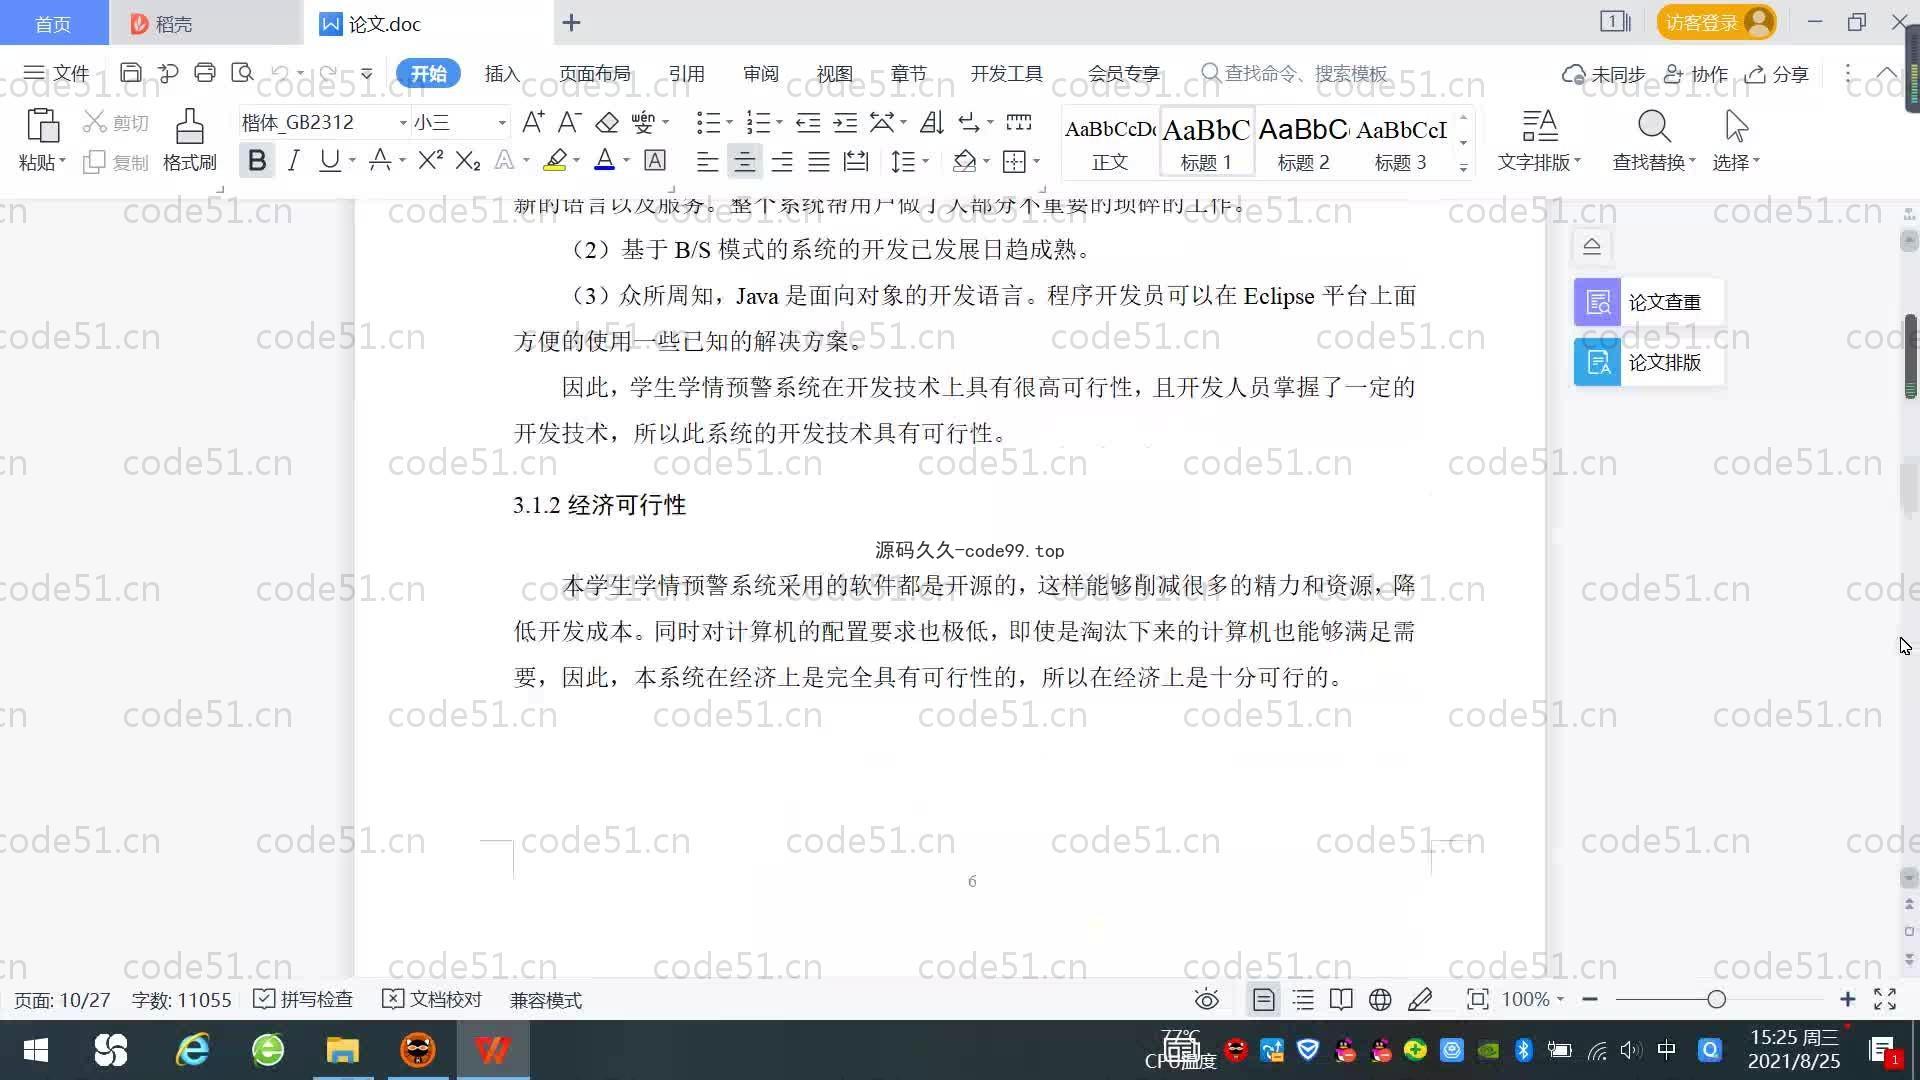Apply the 正文 style
The height and width of the screenshot is (1080, 1920).
click(1110, 143)
